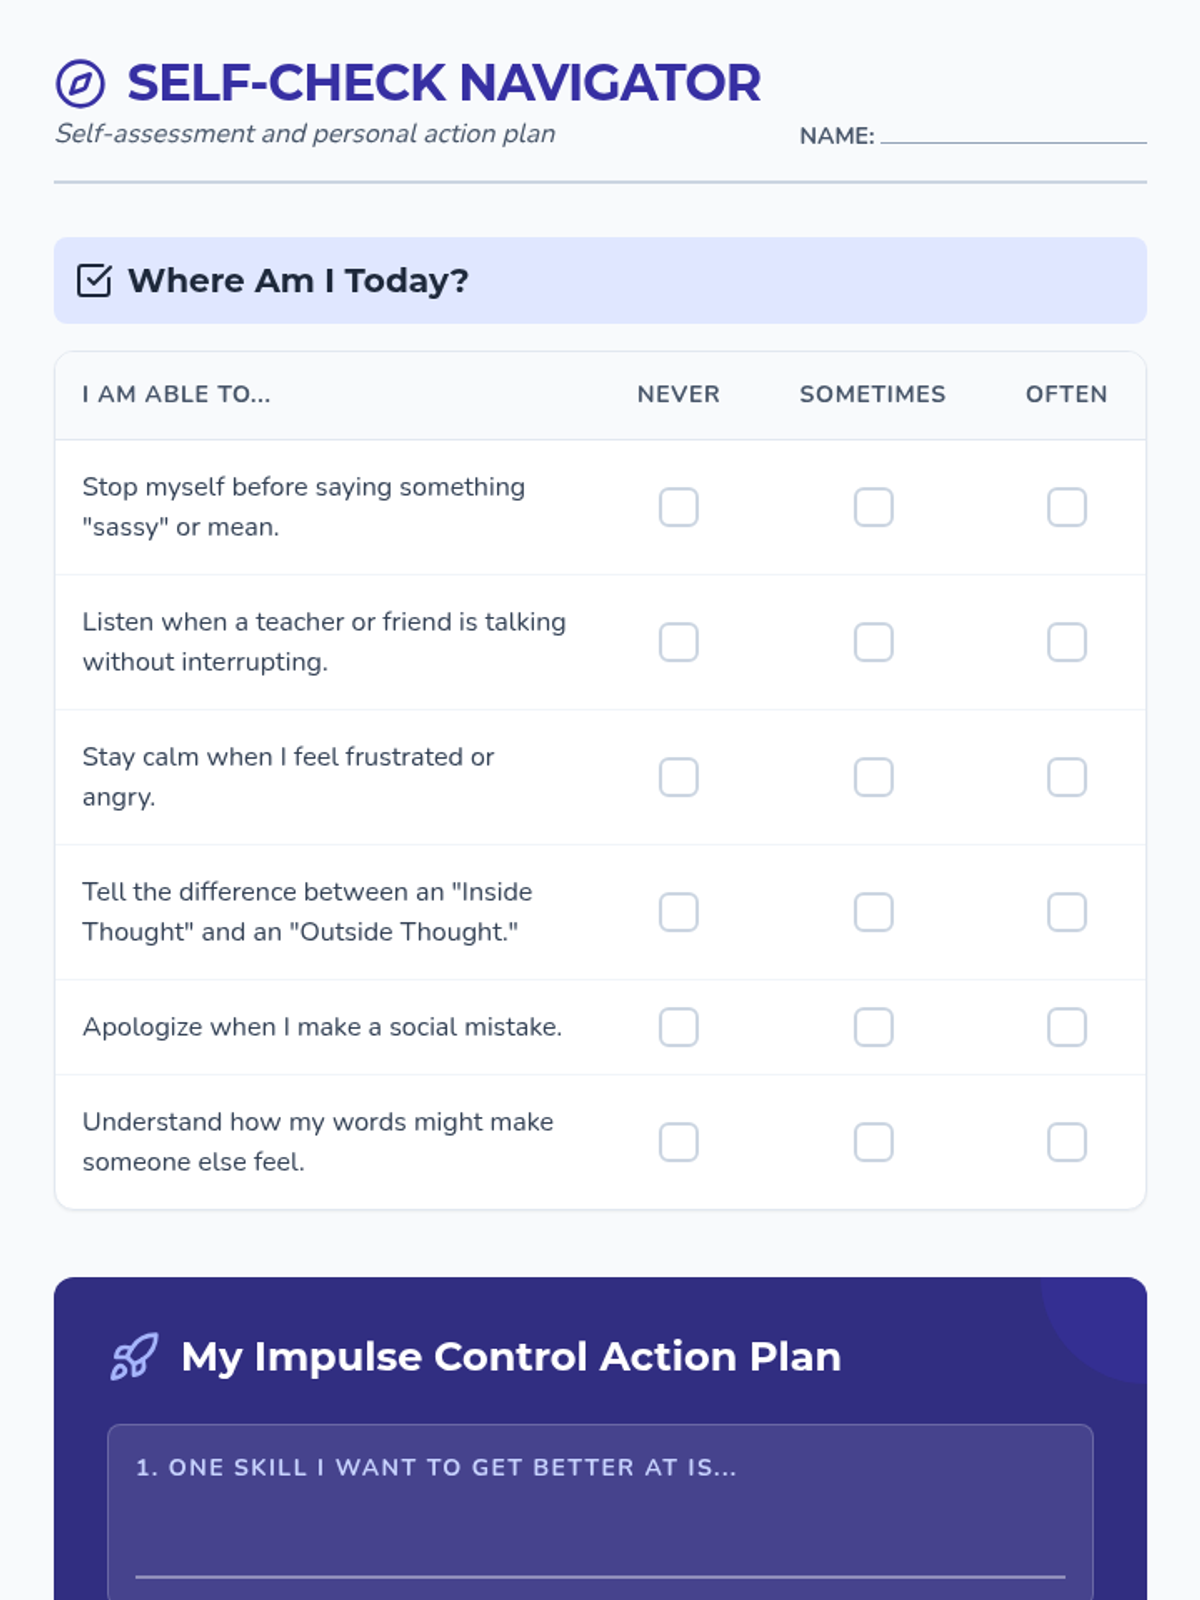The width and height of the screenshot is (1200, 1600).
Task: Click the SELF-CHECK NAVIGATOR title
Action: coord(443,83)
